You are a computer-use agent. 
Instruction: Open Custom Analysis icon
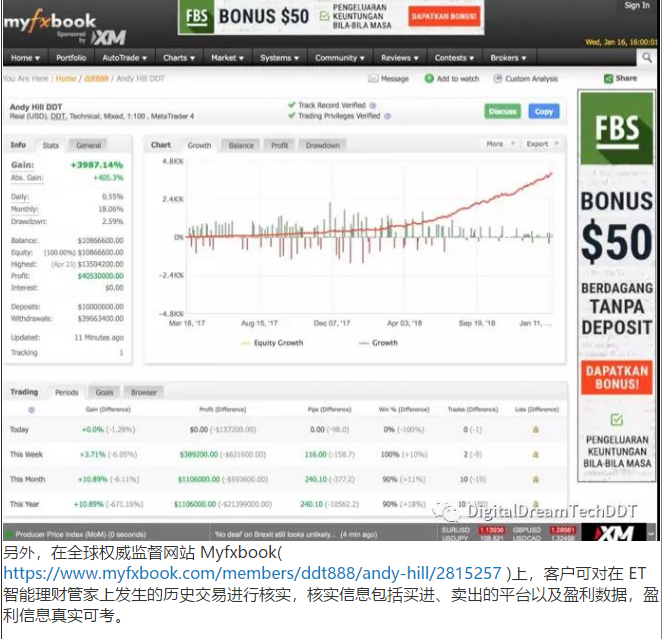coord(498,79)
